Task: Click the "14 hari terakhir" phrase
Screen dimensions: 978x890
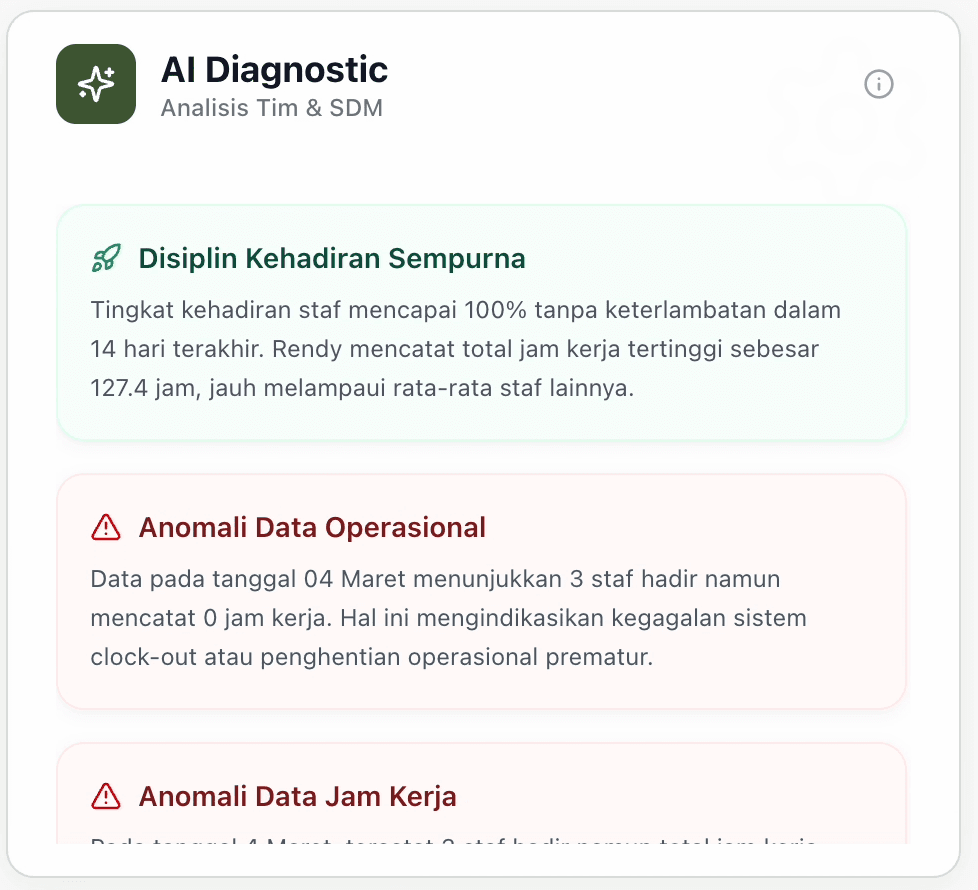Action: point(173,349)
